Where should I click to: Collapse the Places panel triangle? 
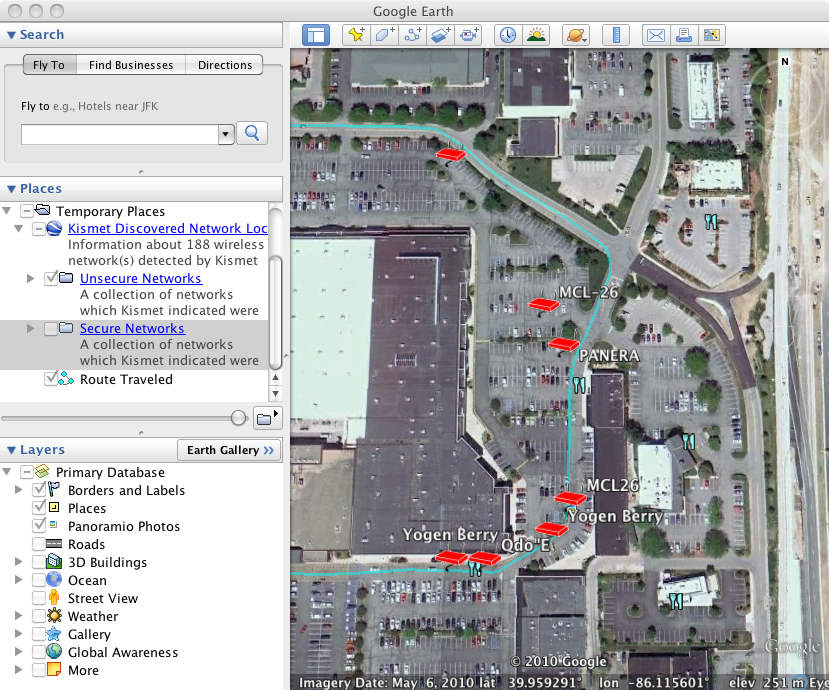[x=11, y=189]
